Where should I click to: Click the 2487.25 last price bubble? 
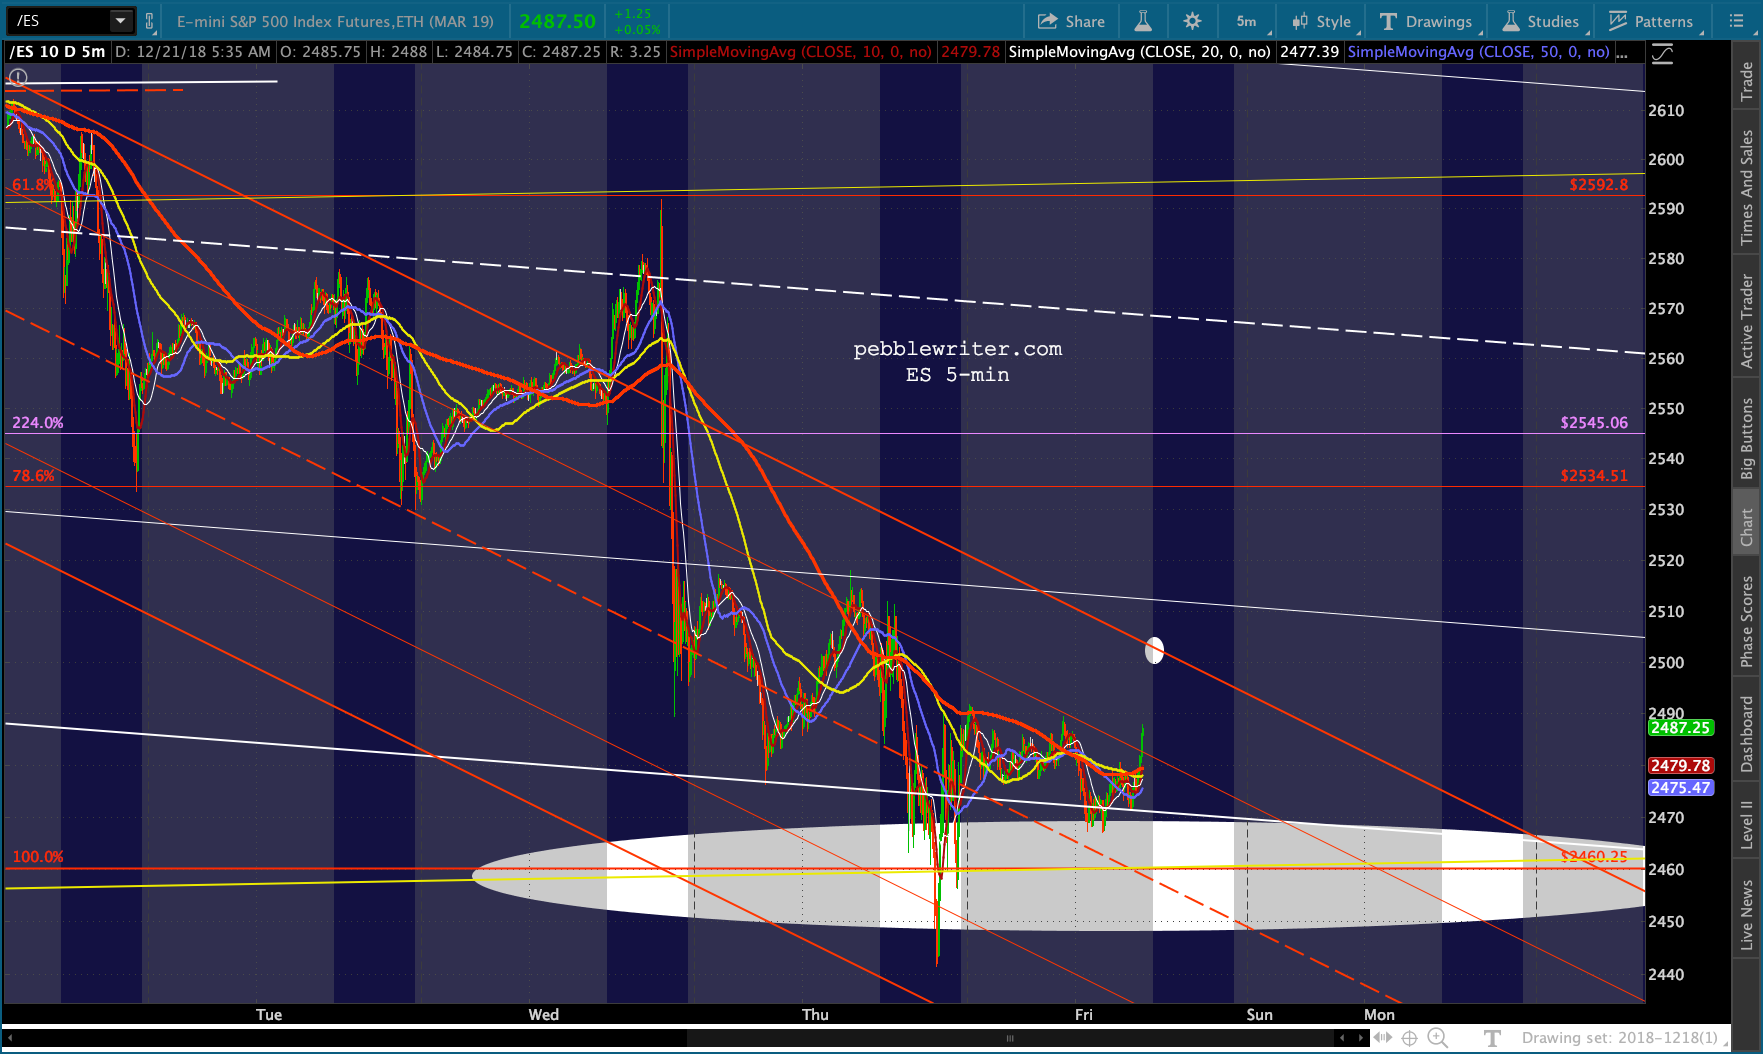1680,728
